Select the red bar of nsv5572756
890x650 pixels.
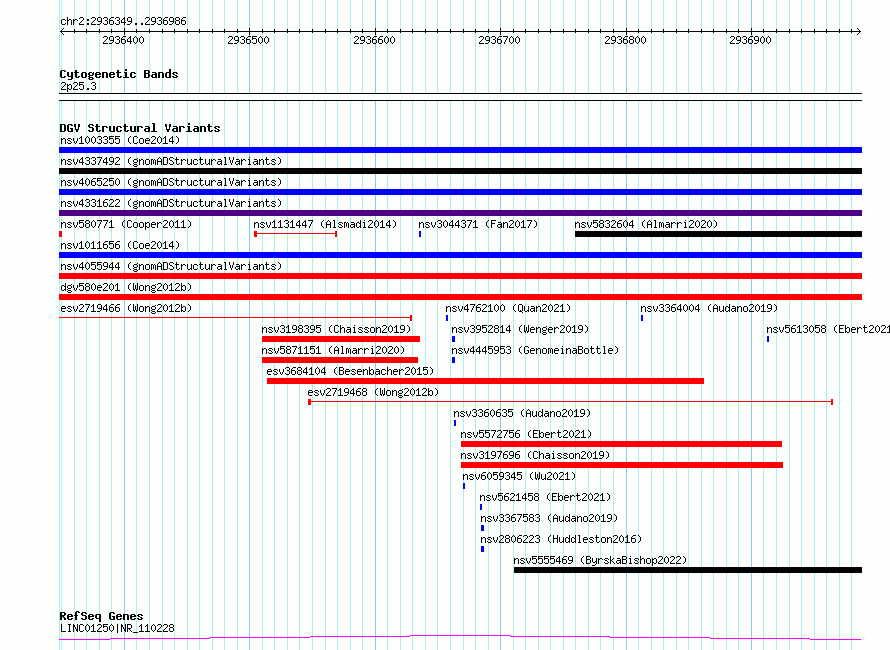(622, 444)
